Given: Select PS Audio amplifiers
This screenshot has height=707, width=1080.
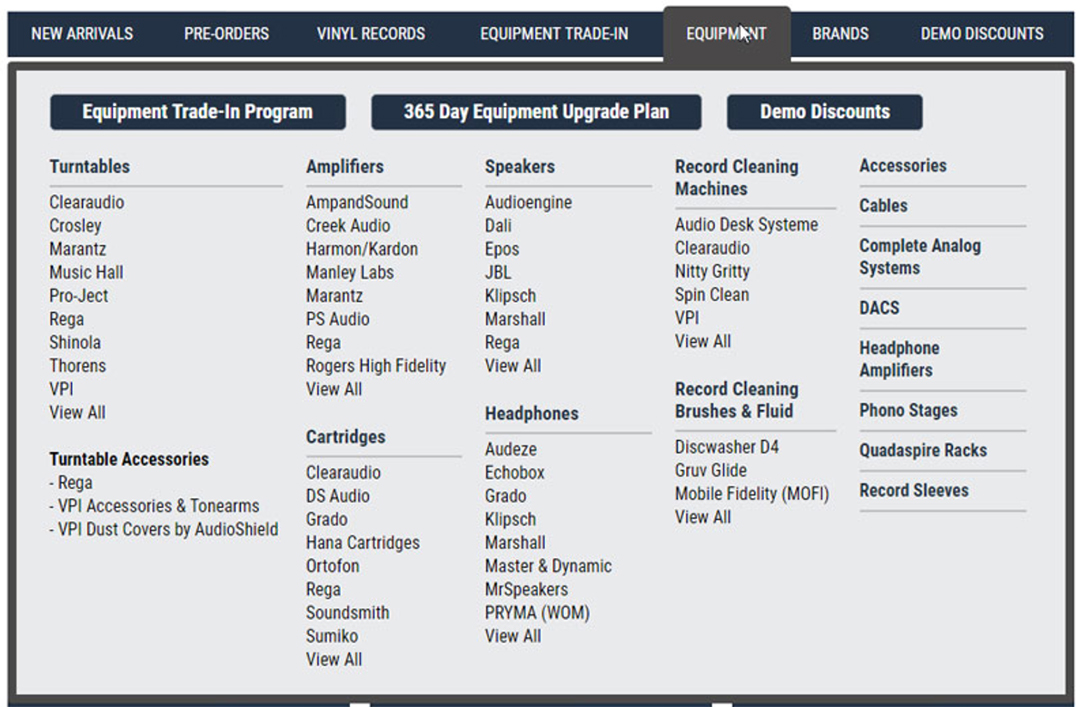Looking at the screenshot, I should (x=338, y=320).
